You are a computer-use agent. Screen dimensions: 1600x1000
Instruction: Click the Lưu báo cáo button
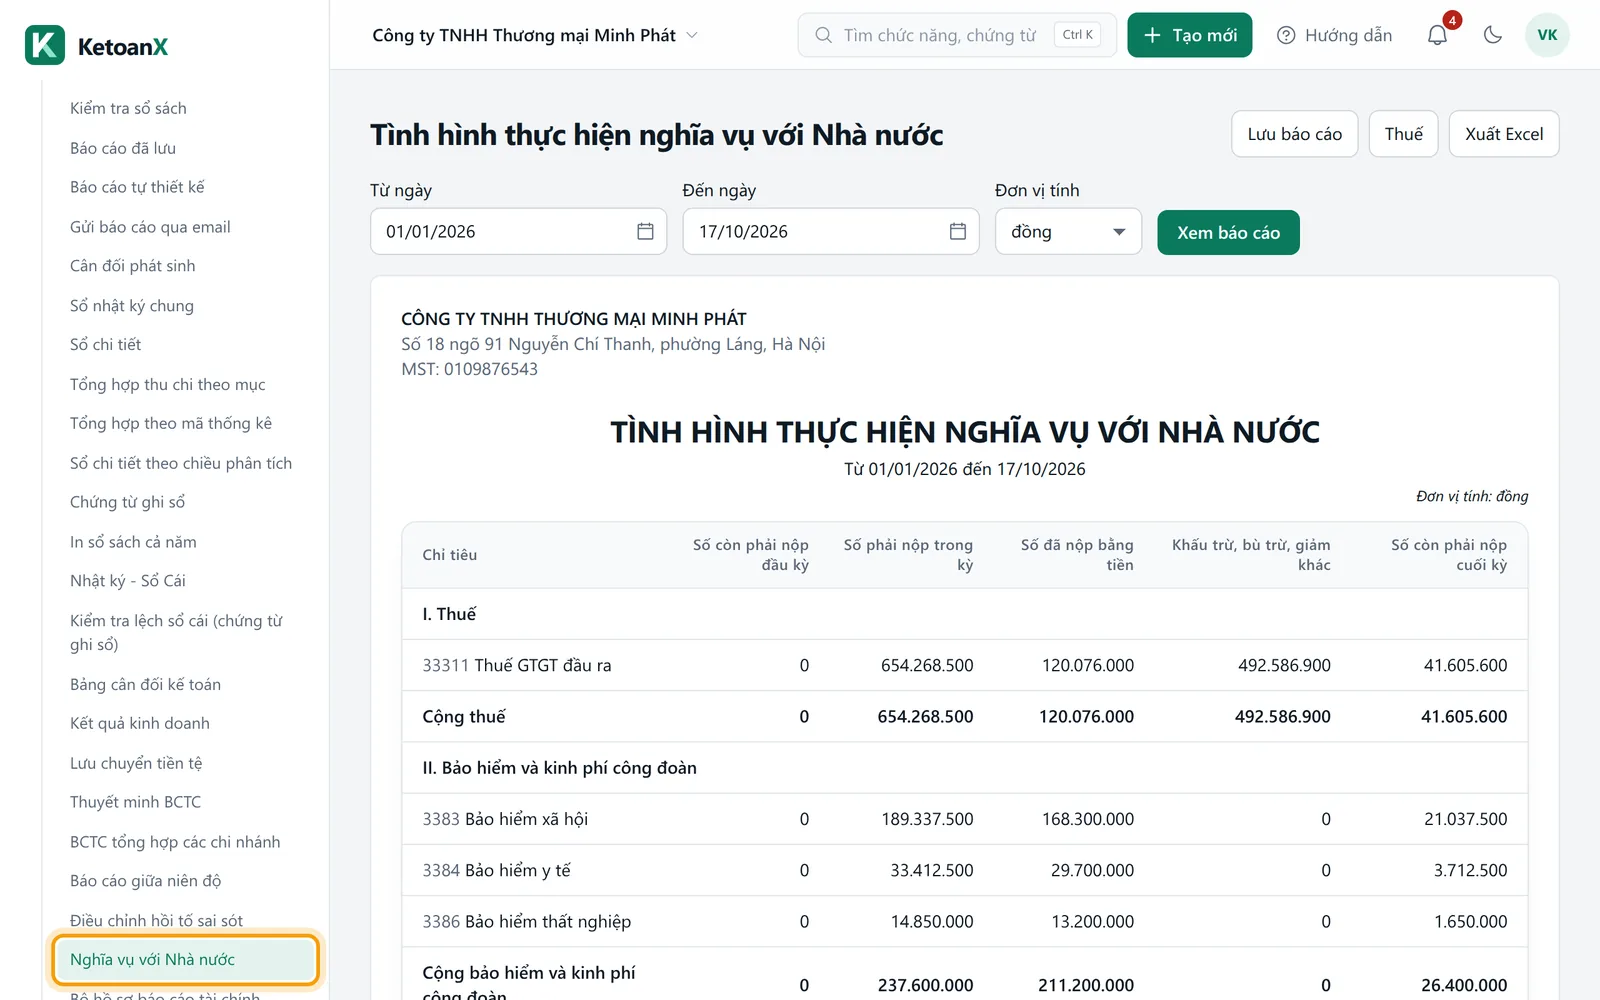pos(1294,134)
